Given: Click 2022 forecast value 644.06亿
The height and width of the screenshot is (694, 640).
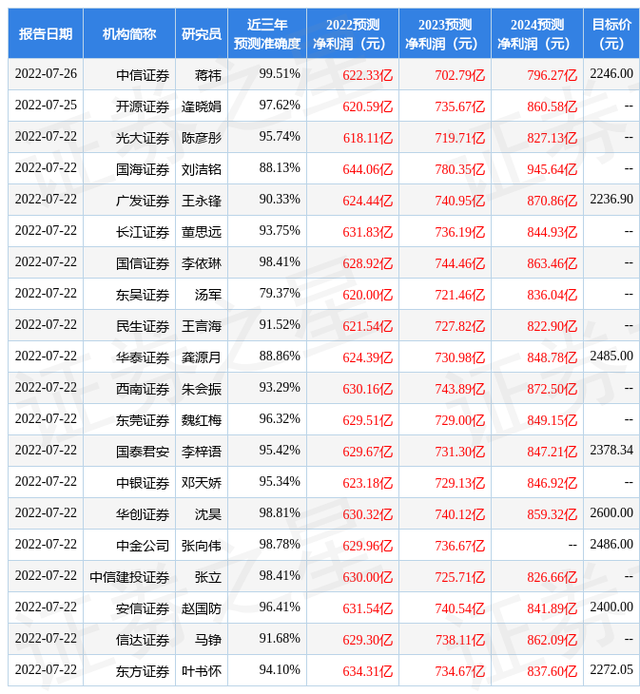Looking at the screenshot, I should click(x=367, y=169).
